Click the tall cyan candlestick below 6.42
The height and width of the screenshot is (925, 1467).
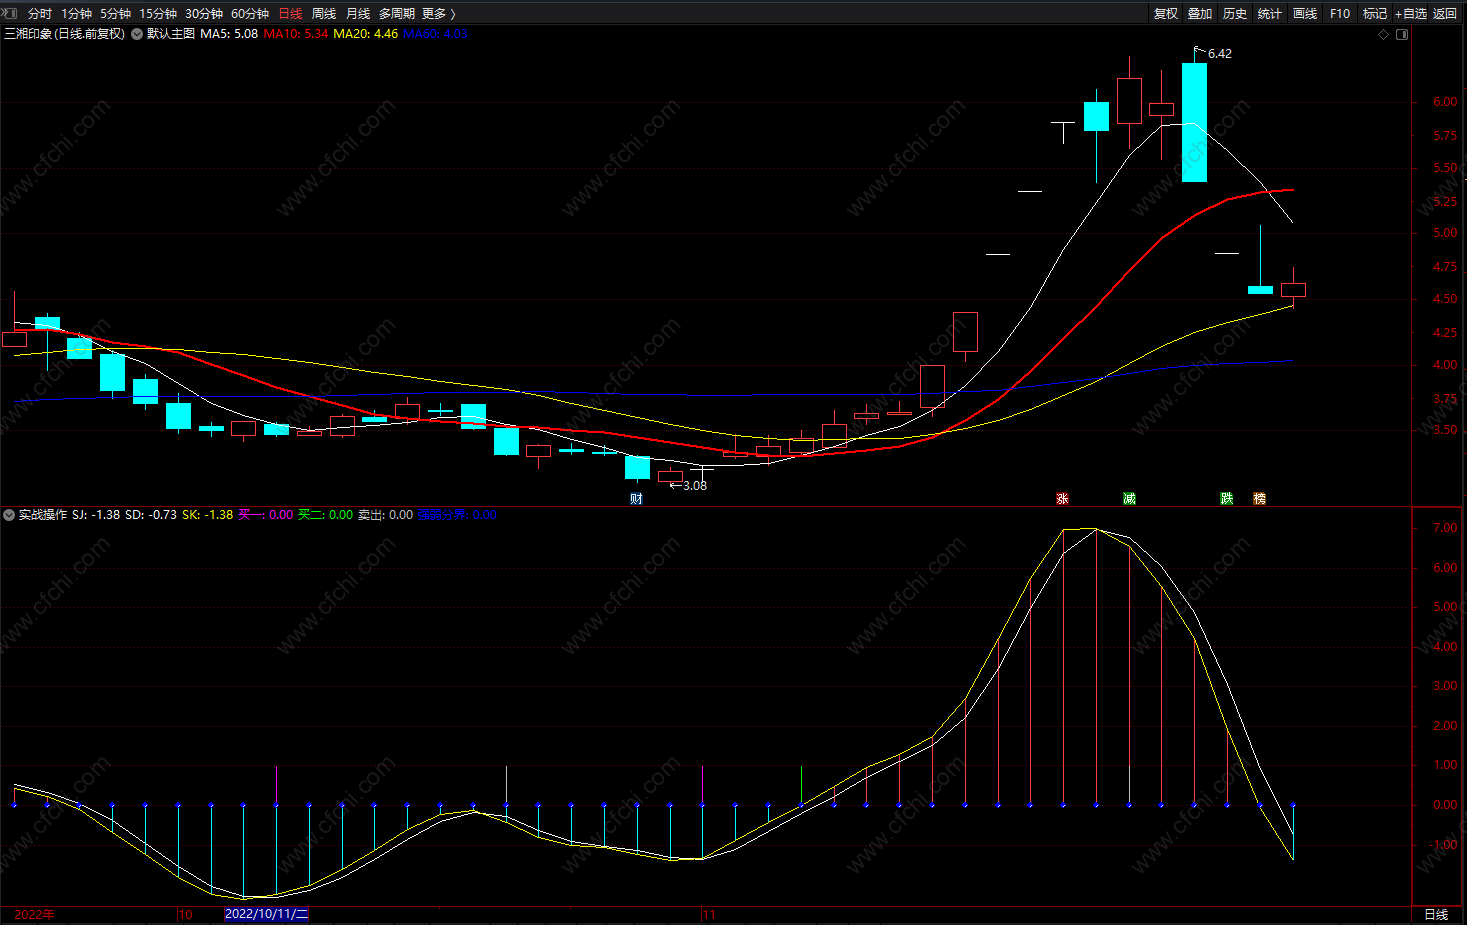(x=1194, y=122)
